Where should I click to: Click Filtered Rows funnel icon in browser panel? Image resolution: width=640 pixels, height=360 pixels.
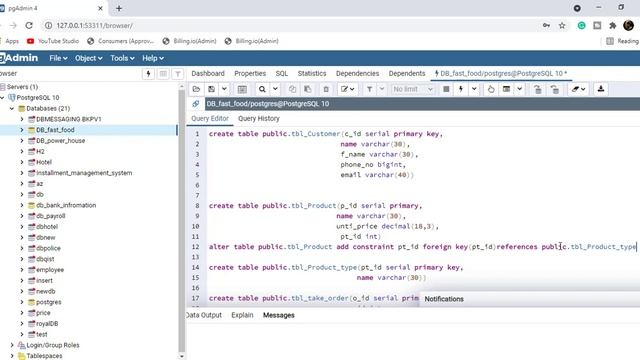(x=178, y=74)
